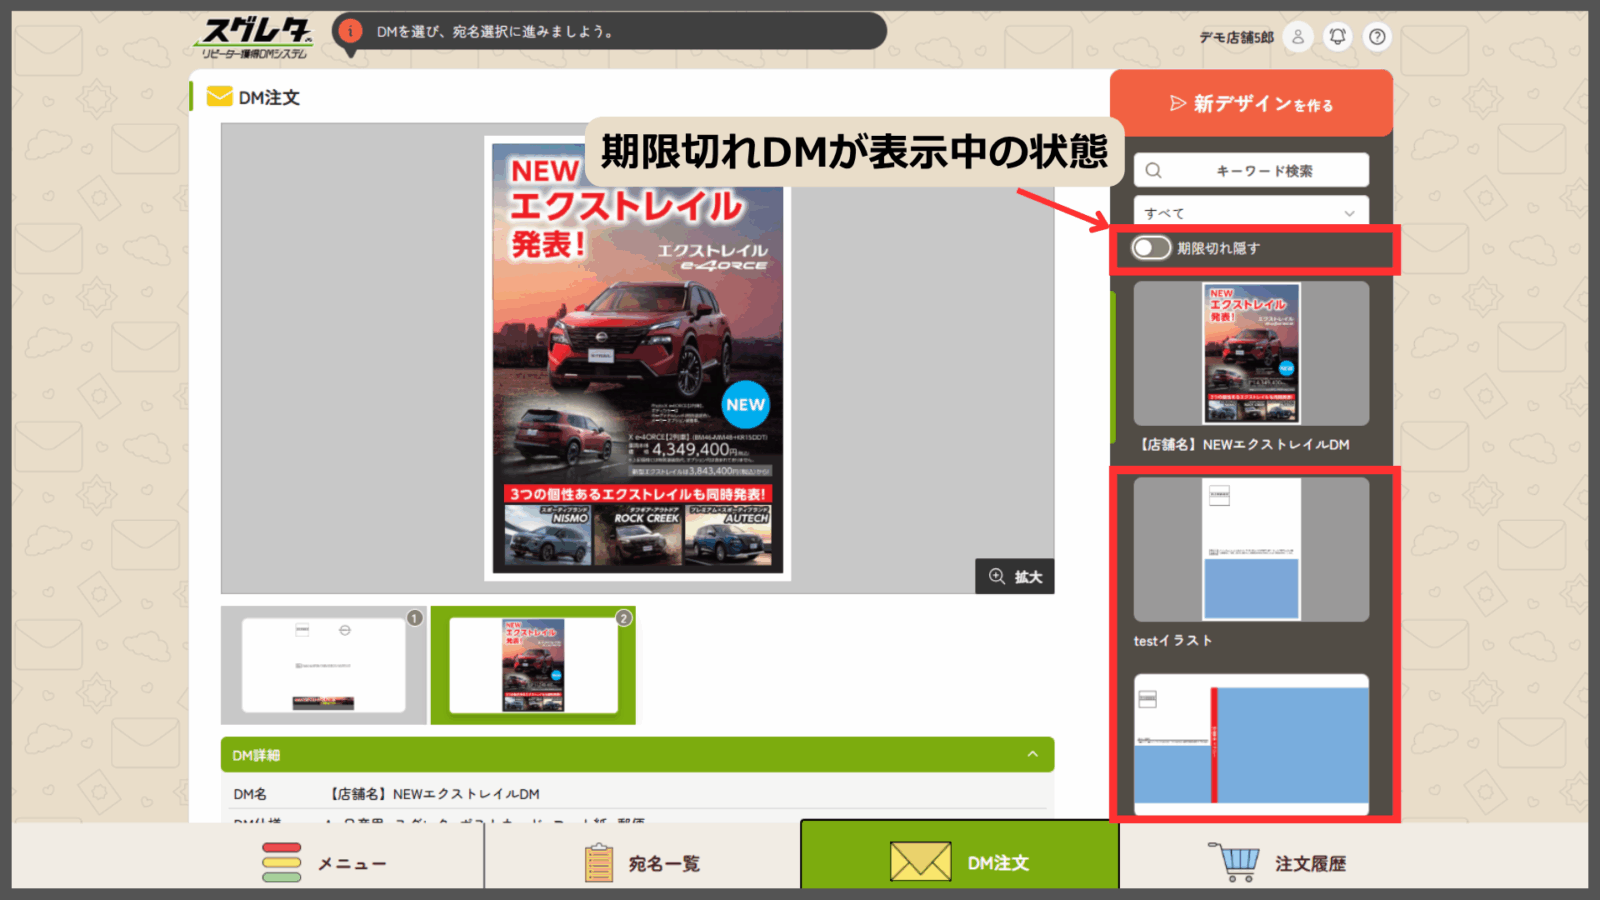Viewport: 1600px width, 900px height.
Task: Select page 2 thumbnail preview
Action: click(533, 665)
